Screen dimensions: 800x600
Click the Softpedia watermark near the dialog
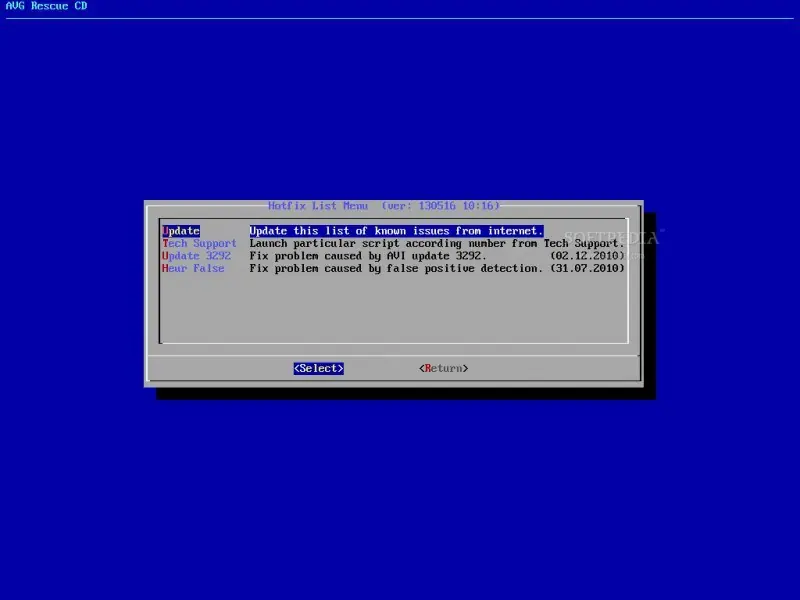[x=612, y=238]
